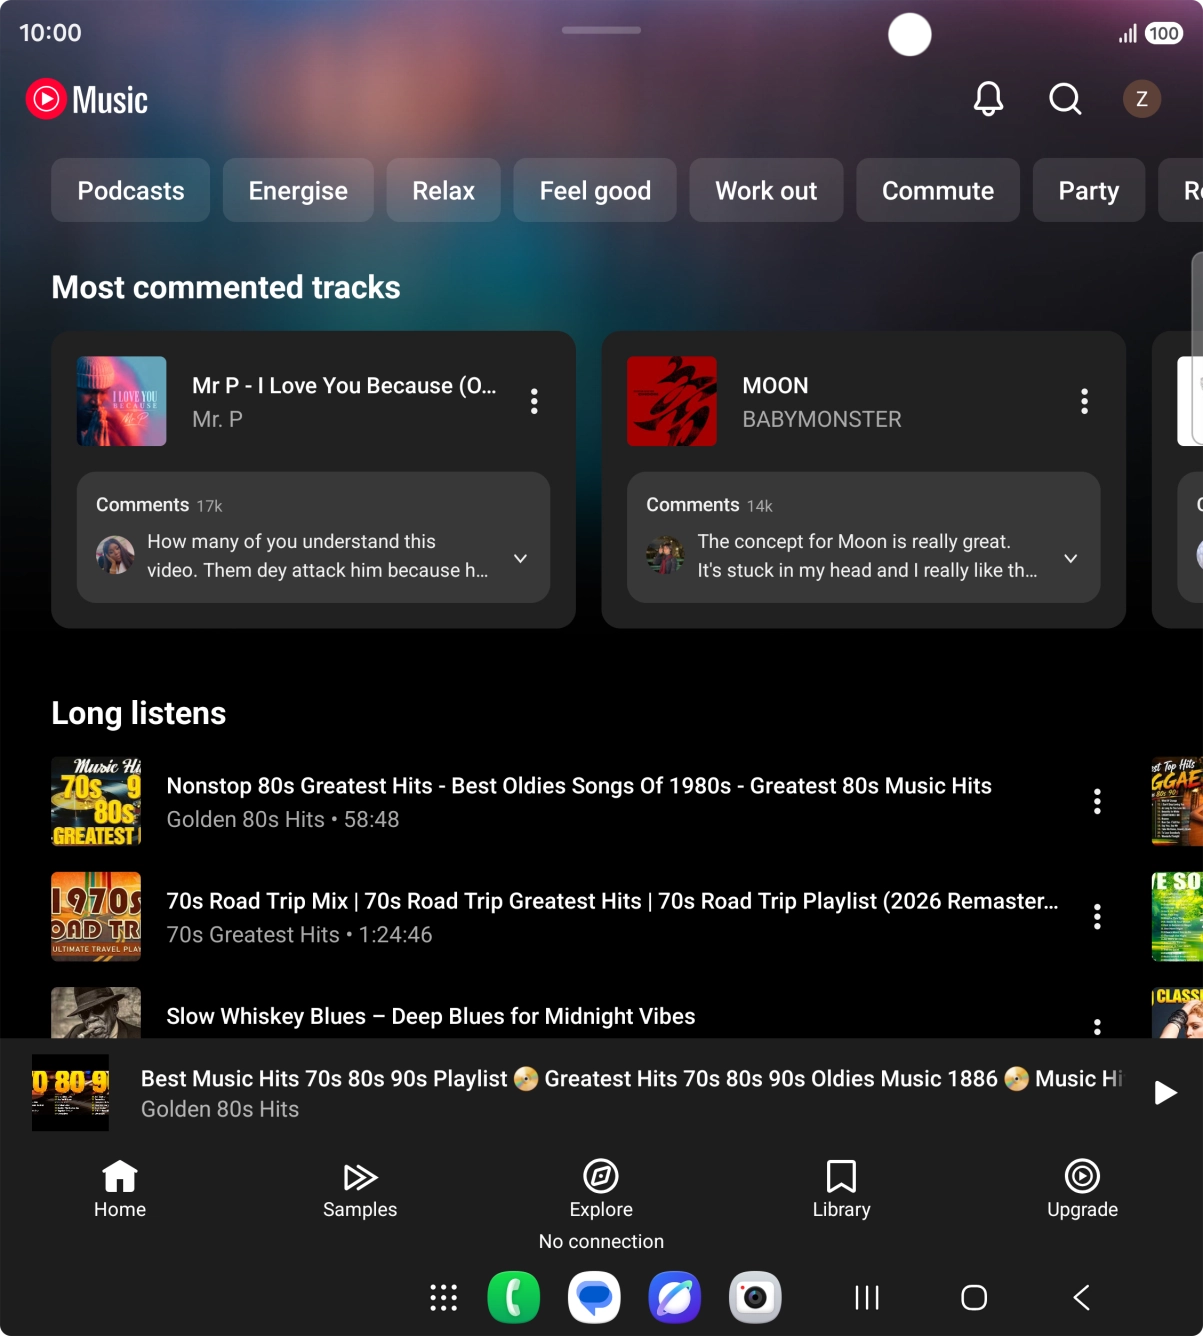This screenshot has height=1336, width=1203.
Task: Open Nonstop 80s Greatest Hits thumbnail
Action: (x=96, y=801)
